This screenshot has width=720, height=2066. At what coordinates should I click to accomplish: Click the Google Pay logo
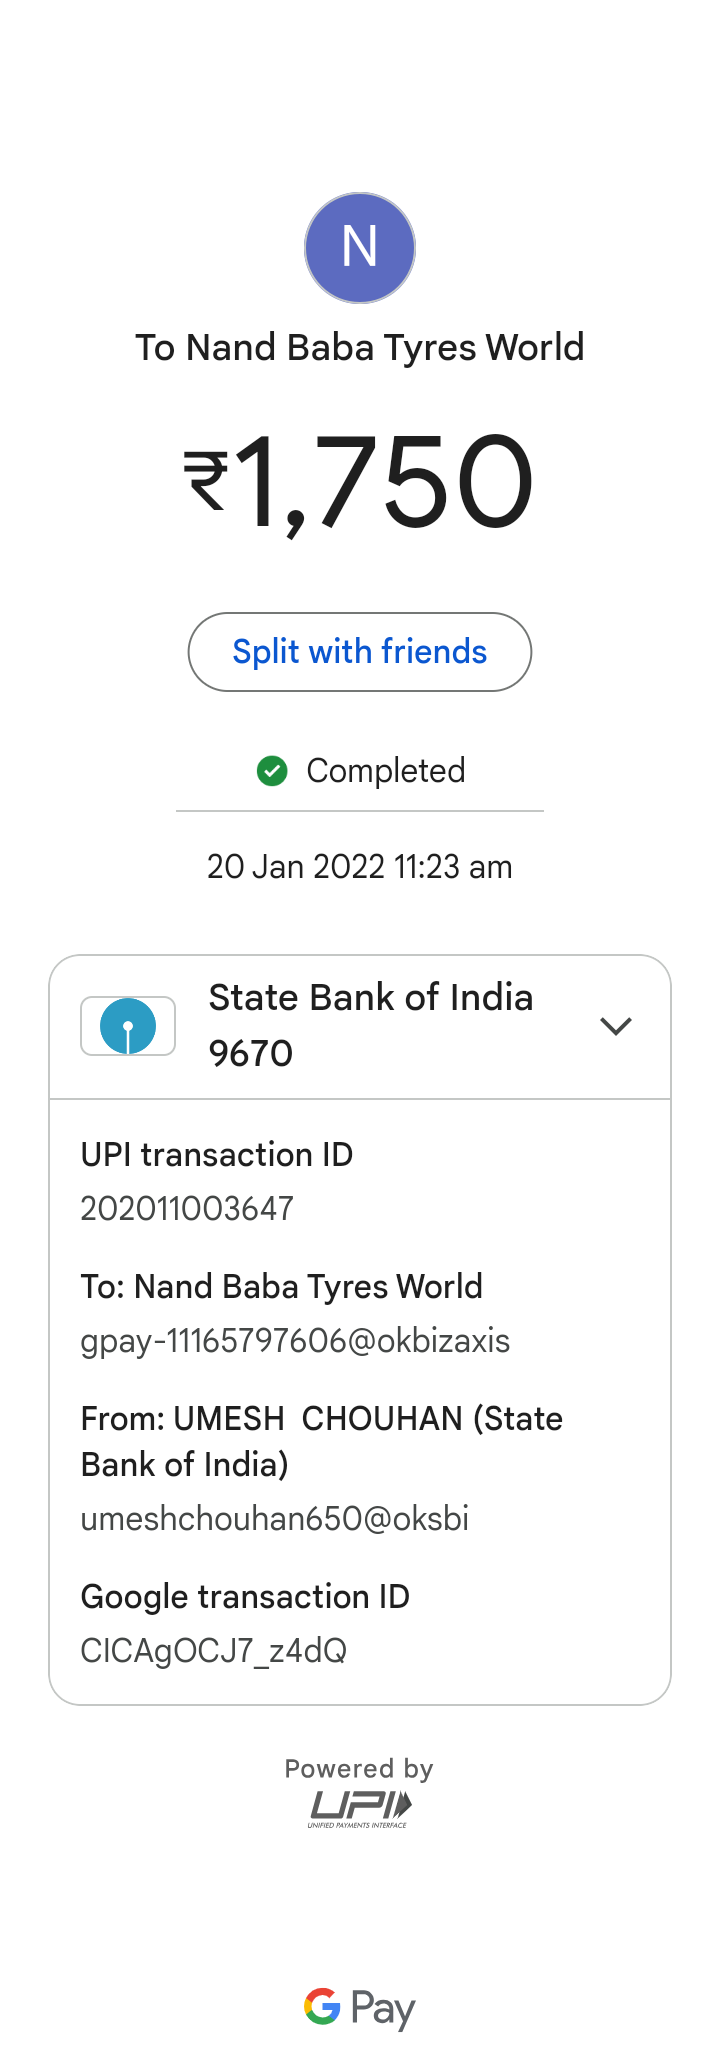click(360, 2007)
